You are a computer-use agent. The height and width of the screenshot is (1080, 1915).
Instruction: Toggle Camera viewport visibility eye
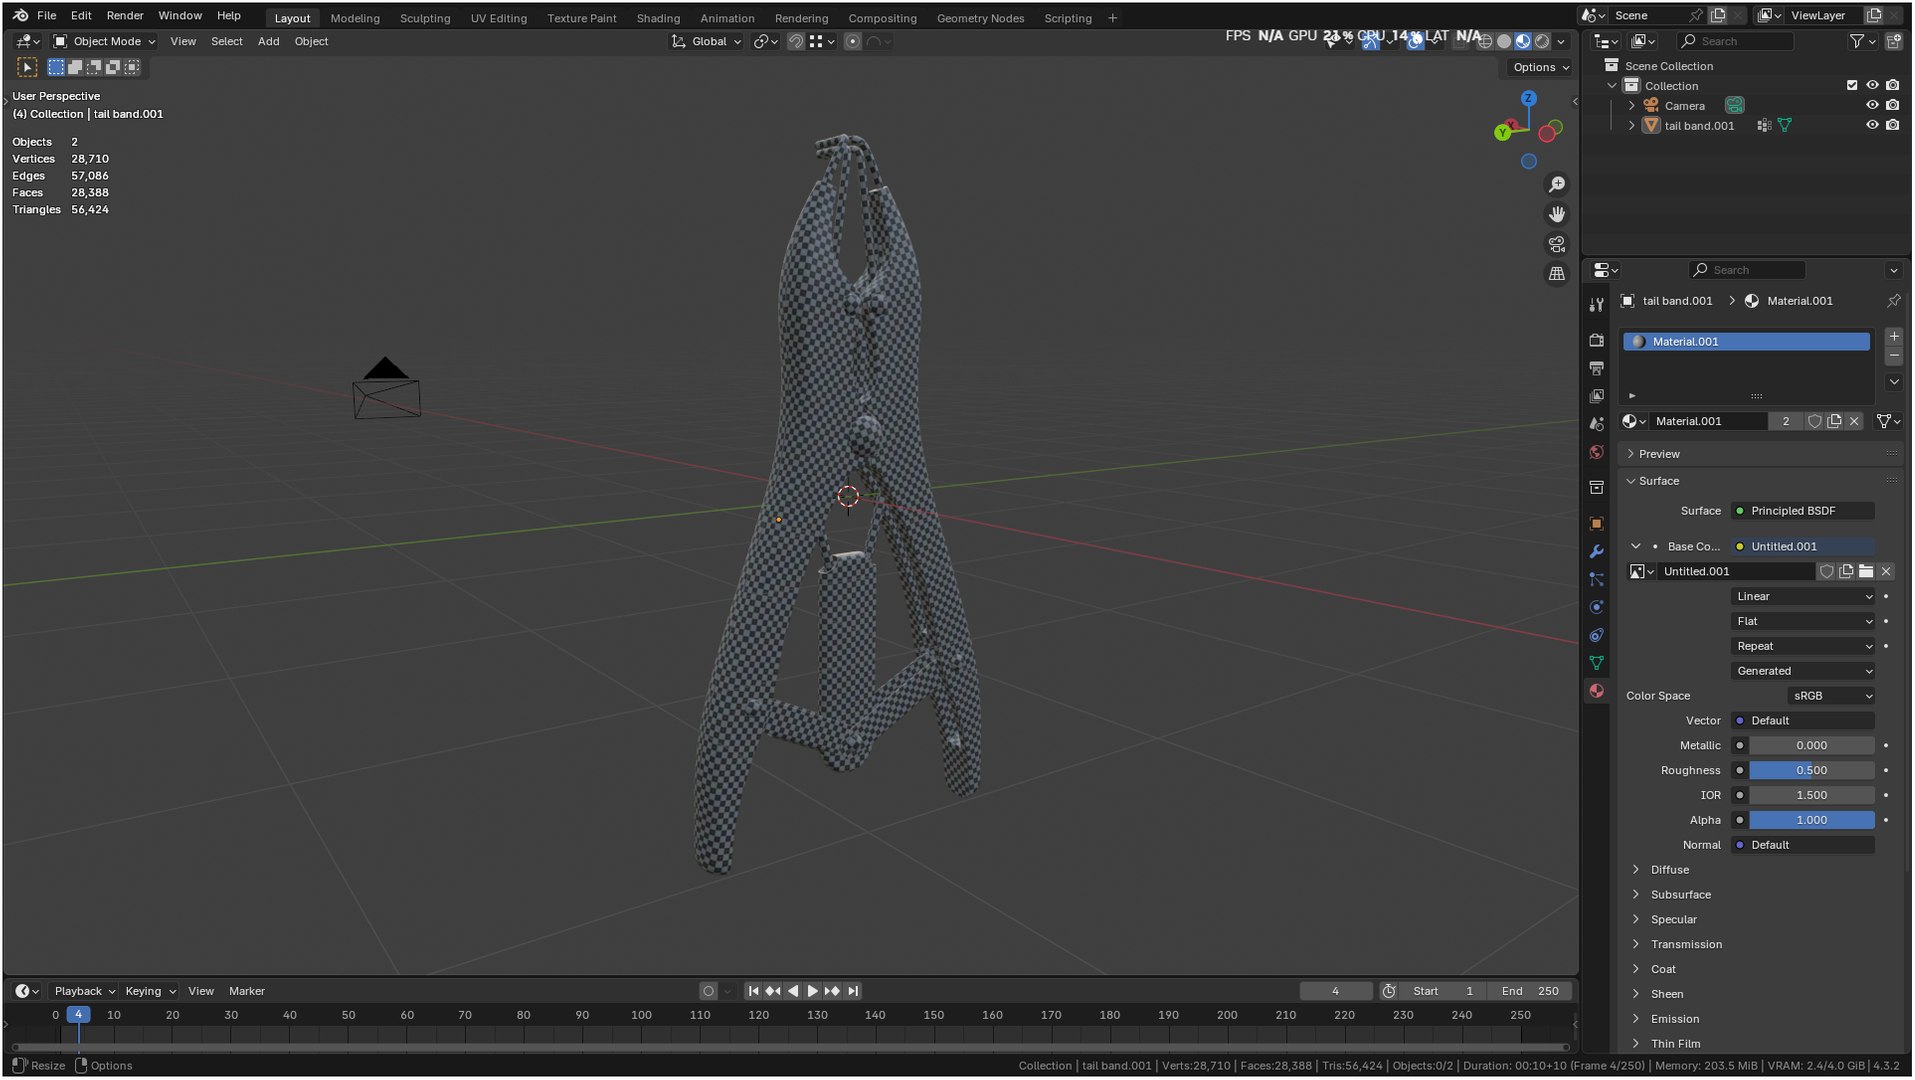[x=1872, y=106]
